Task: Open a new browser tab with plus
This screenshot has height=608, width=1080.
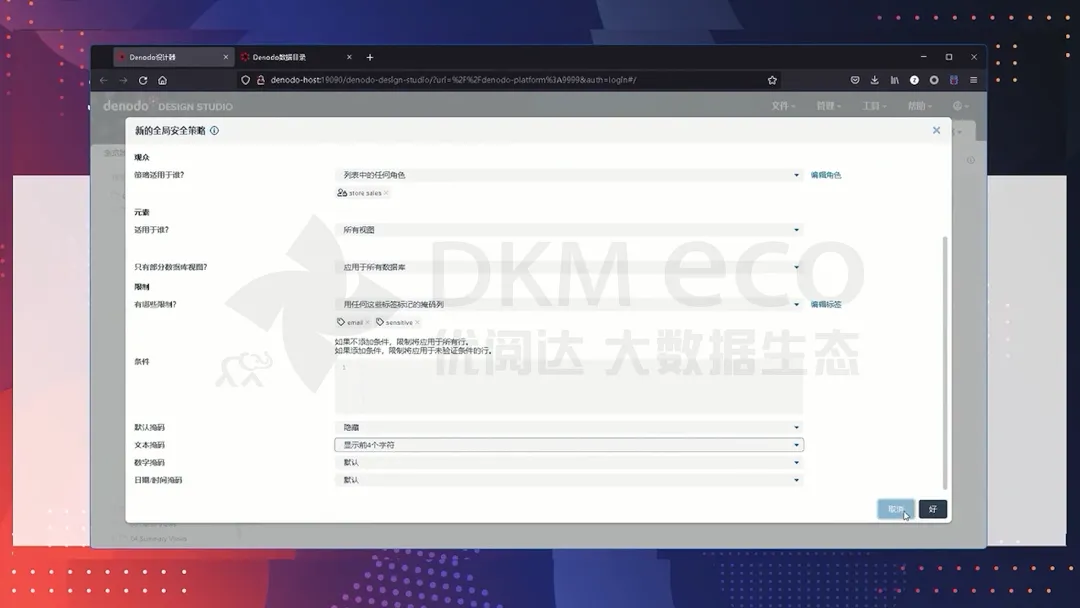Action: tap(370, 57)
